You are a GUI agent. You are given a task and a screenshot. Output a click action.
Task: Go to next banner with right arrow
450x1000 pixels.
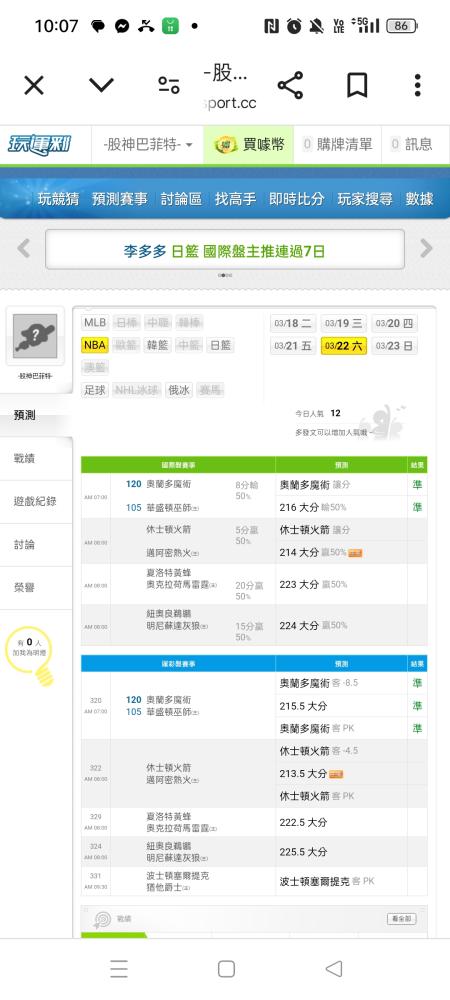point(426,248)
